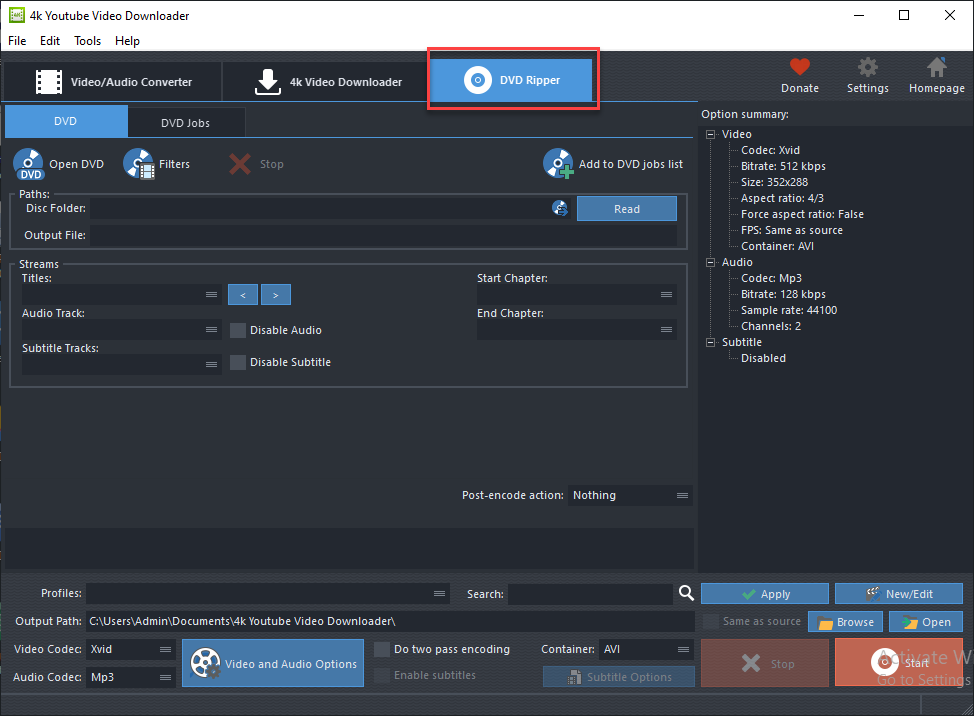
Task: Click the search magnifier icon
Action: [x=686, y=594]
